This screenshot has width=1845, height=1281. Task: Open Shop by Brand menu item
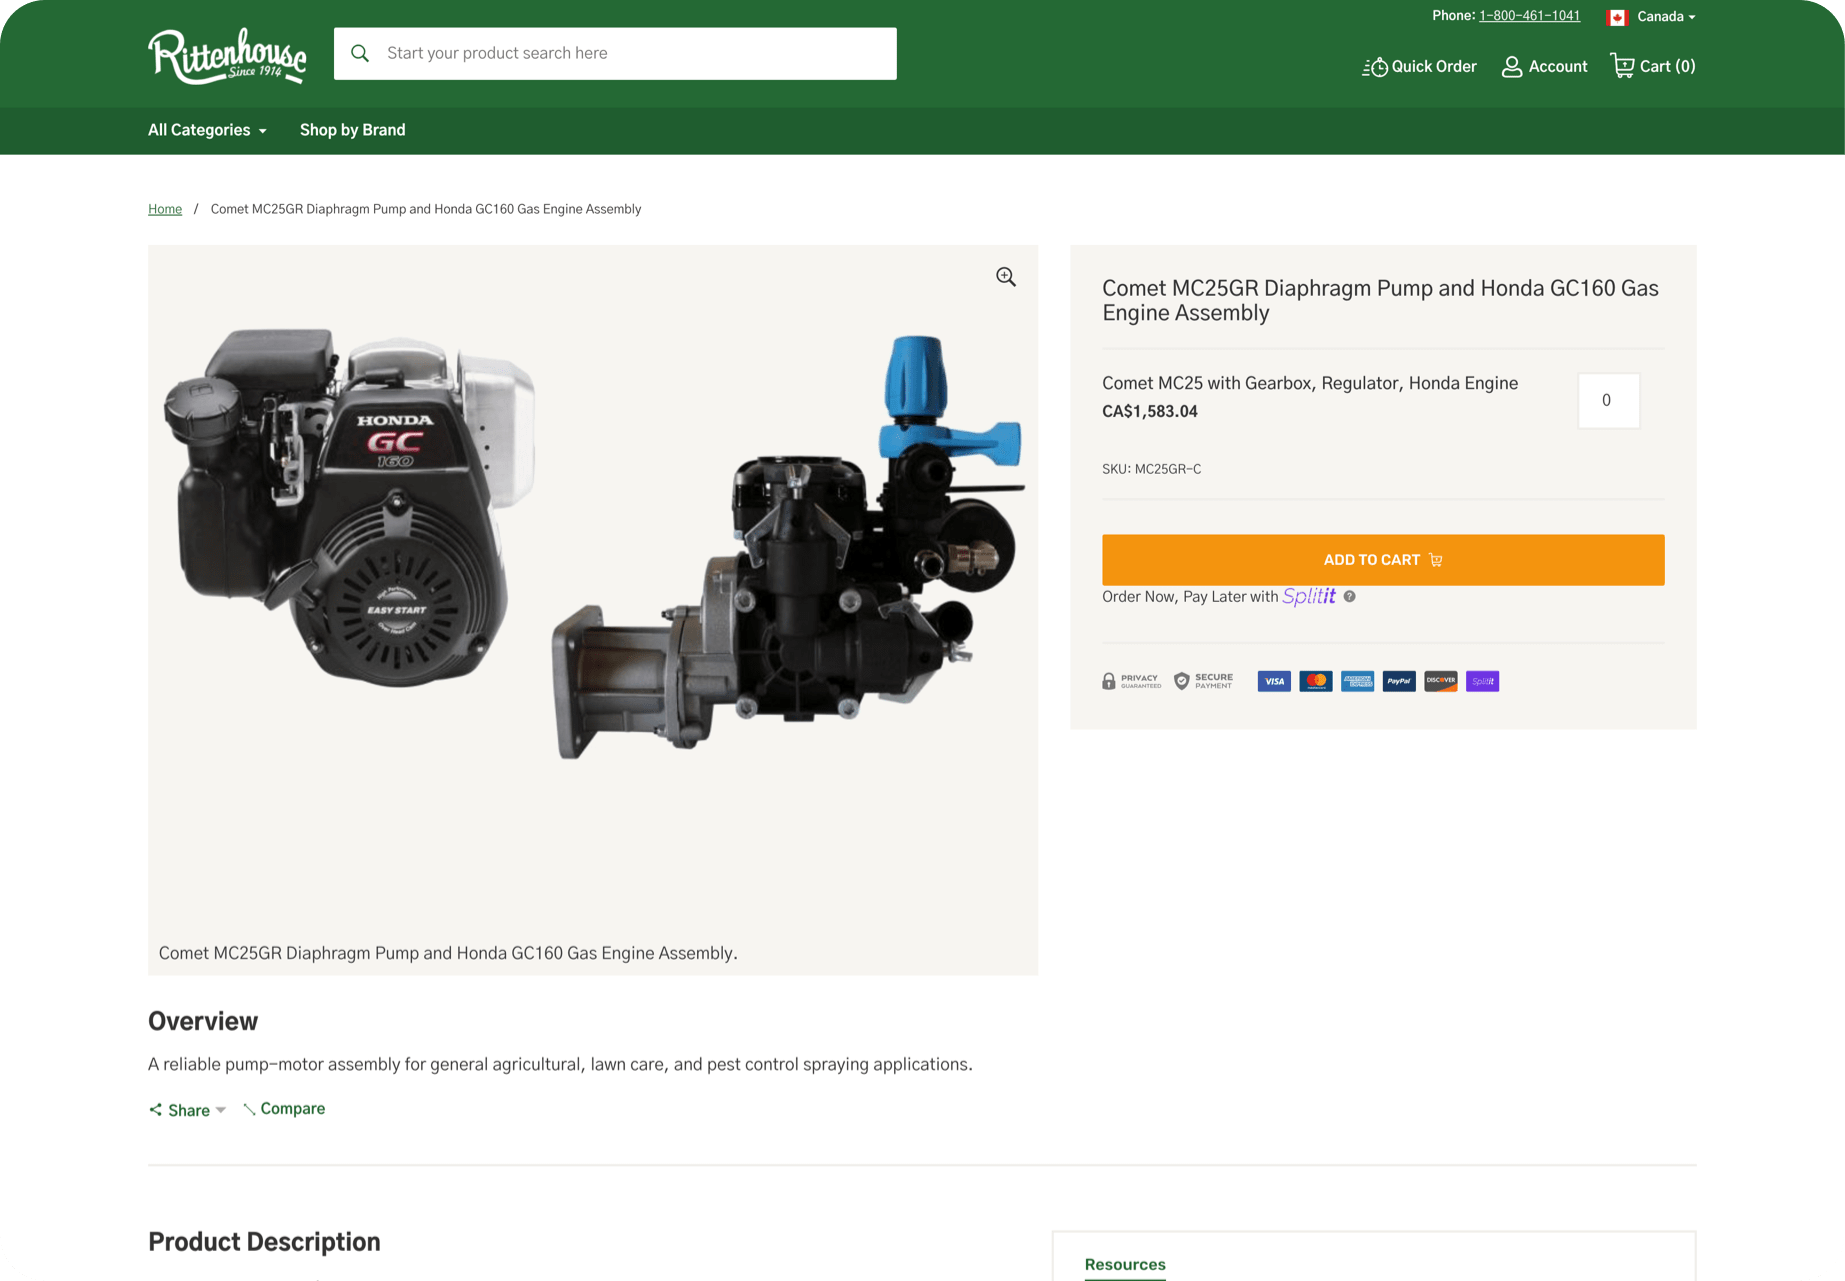(x=352, y=130)
